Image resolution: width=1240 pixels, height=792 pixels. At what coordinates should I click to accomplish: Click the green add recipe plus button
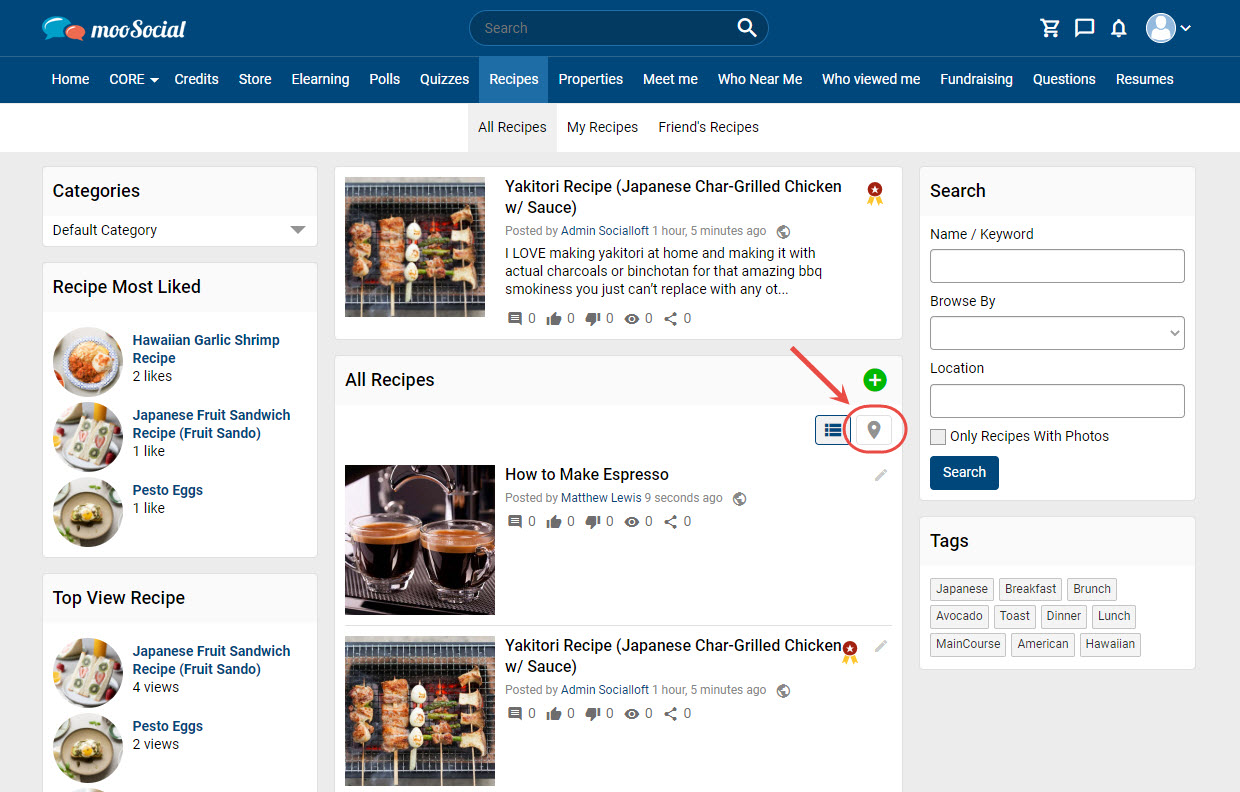[x=875, y=380]
